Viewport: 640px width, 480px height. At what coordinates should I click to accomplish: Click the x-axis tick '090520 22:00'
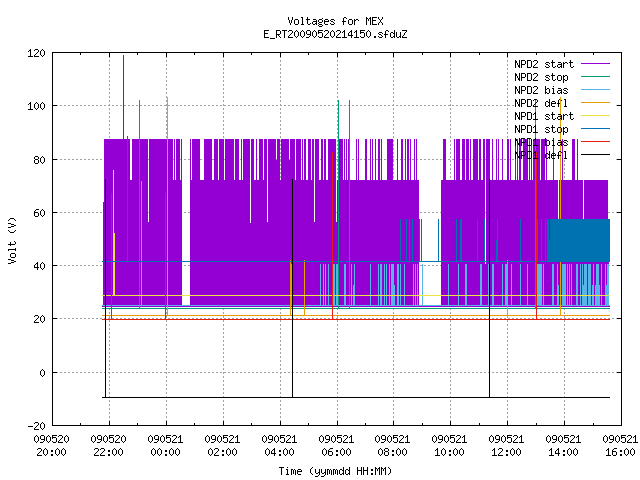[x=109, y=446]
